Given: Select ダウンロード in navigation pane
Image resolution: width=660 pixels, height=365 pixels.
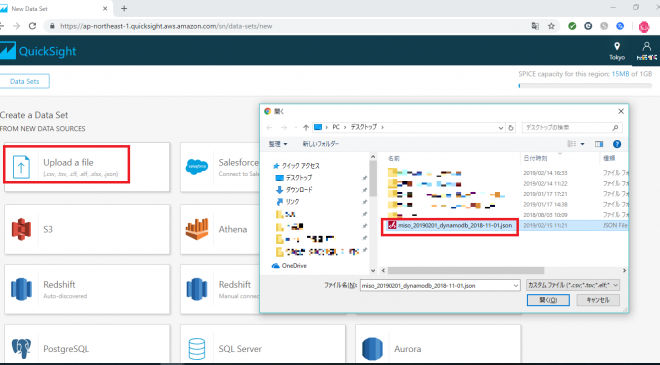Looking at the screenshot, I should point(294,190).
